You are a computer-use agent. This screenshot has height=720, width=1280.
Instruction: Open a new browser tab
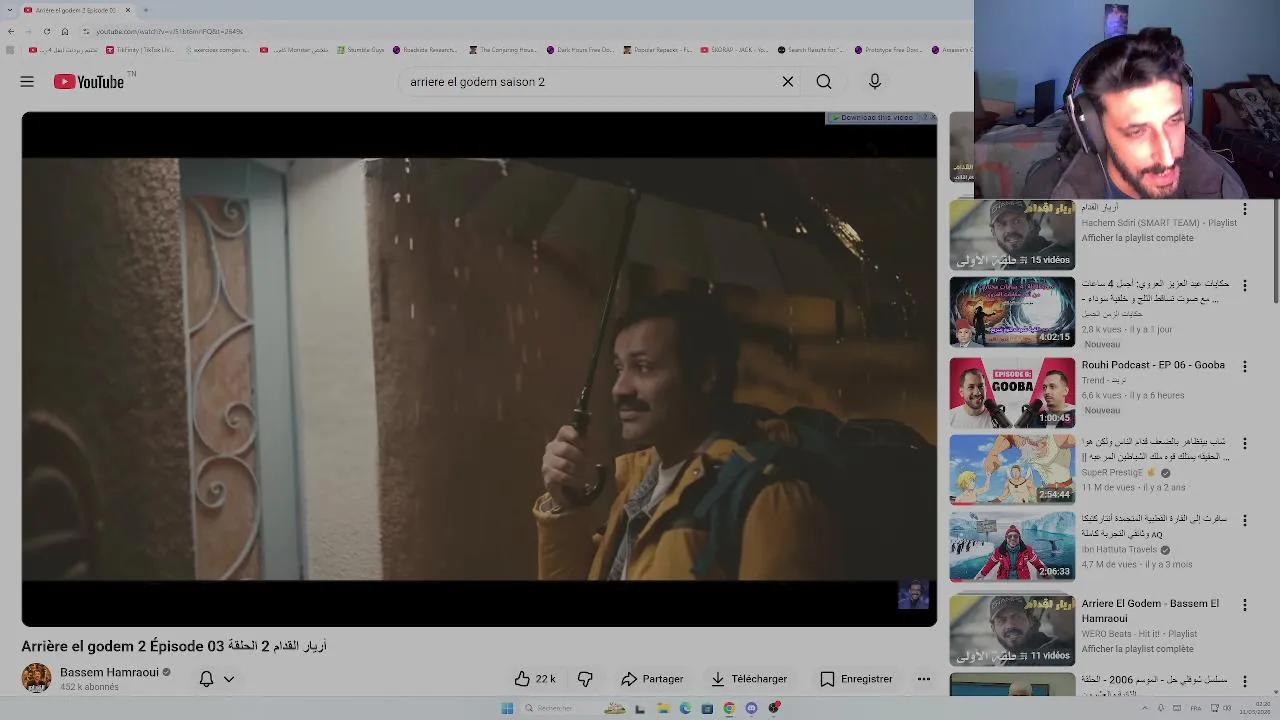click(146, 10)
